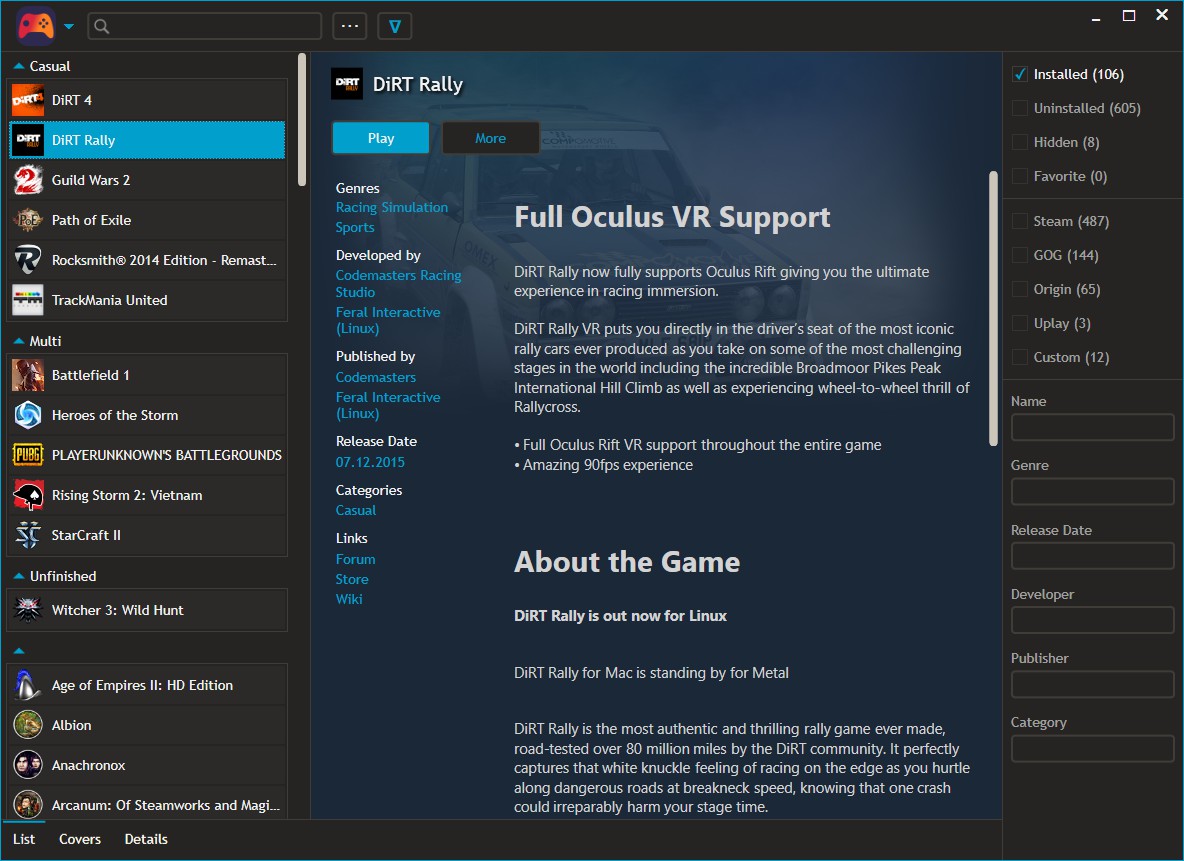This screenshot has width=1184, height=861.
Task: Click the Battlefield 1 icon
Action: 28,375
